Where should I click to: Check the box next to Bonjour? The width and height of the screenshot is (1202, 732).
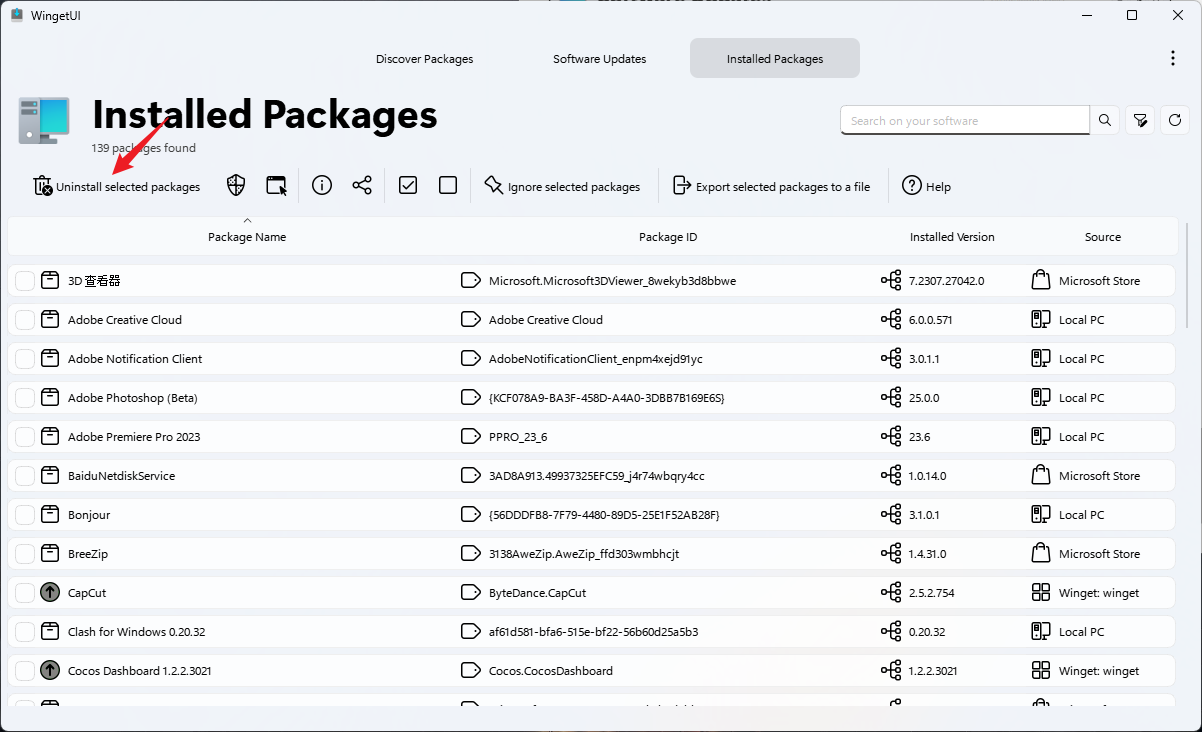25,515
